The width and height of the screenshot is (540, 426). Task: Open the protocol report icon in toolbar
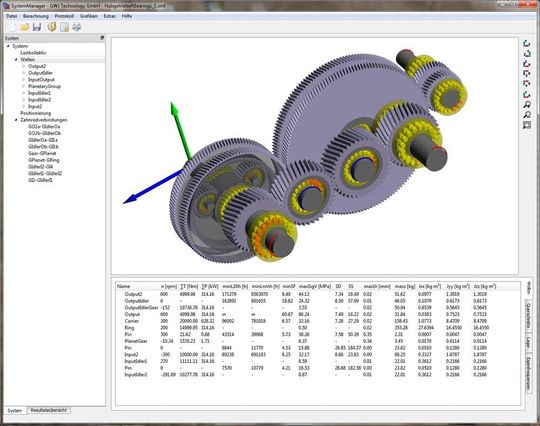(64, 27)
